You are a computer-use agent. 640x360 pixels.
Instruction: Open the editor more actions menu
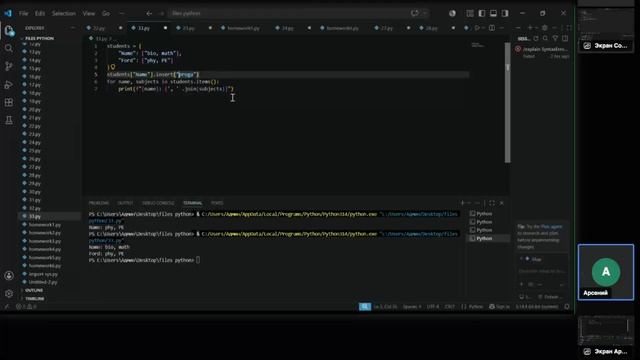502,28
